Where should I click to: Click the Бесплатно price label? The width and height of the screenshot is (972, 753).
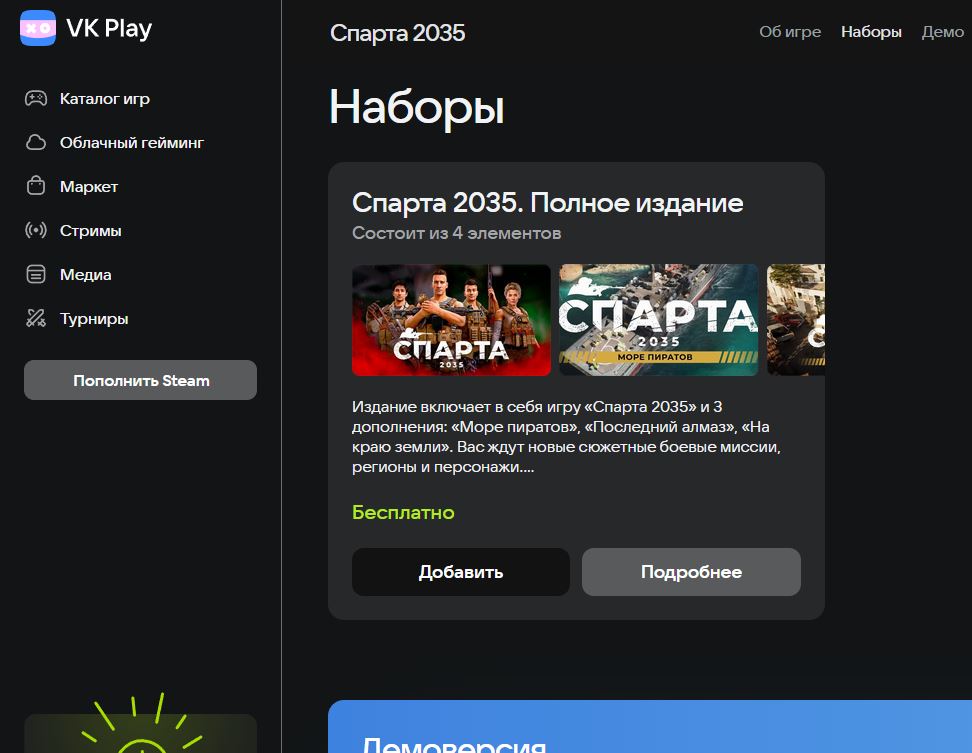pos(403,513)
